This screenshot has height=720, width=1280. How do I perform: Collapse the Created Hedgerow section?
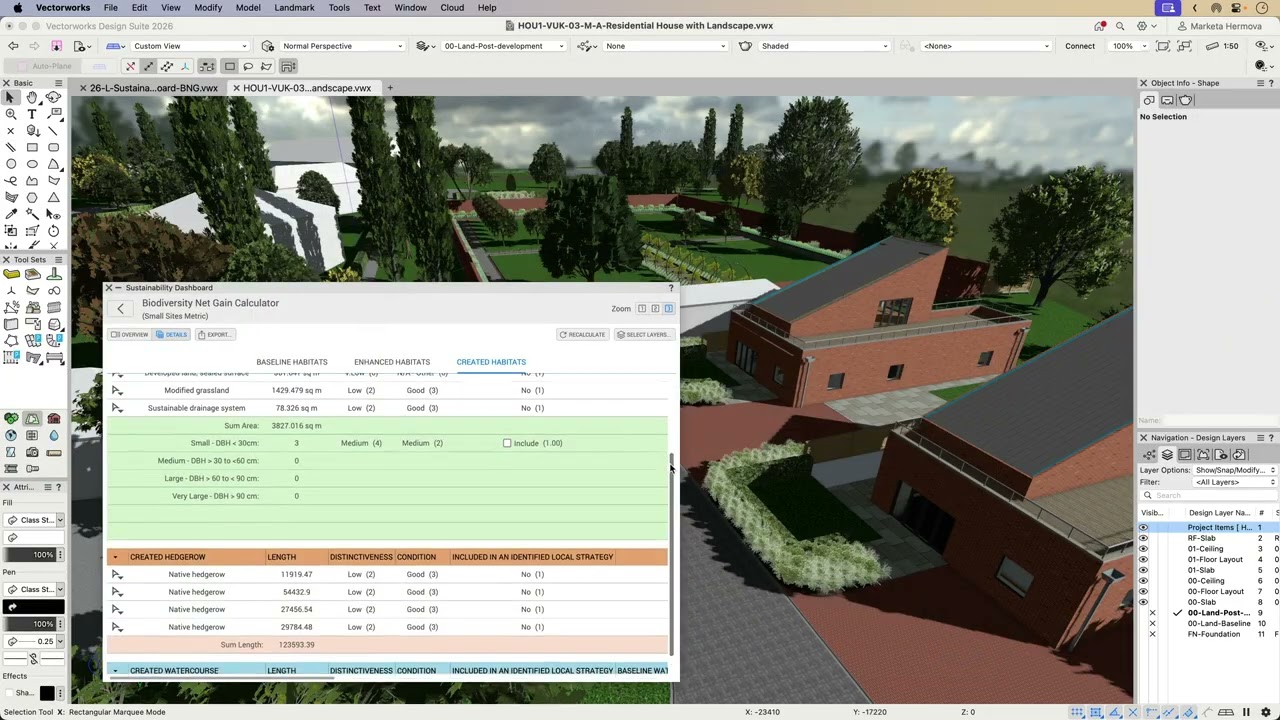[x=115, y=557]
